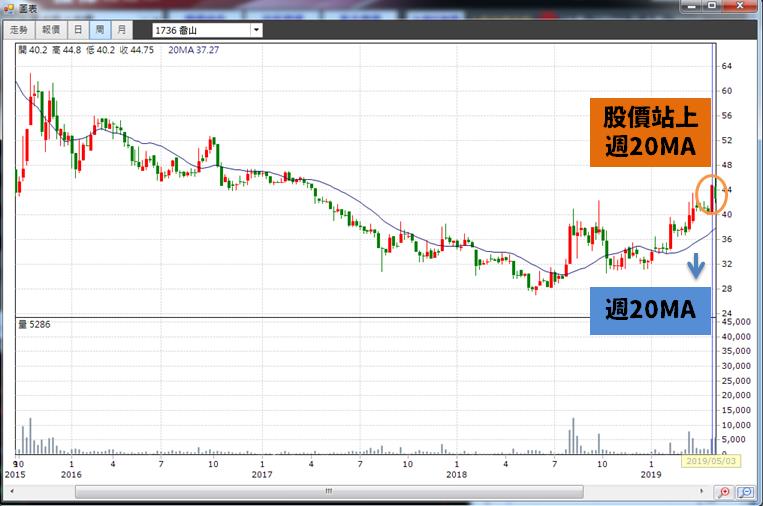The width and height of the screenshot is (763, 506).
Task: Close the chart window
Action: (740, 6)
